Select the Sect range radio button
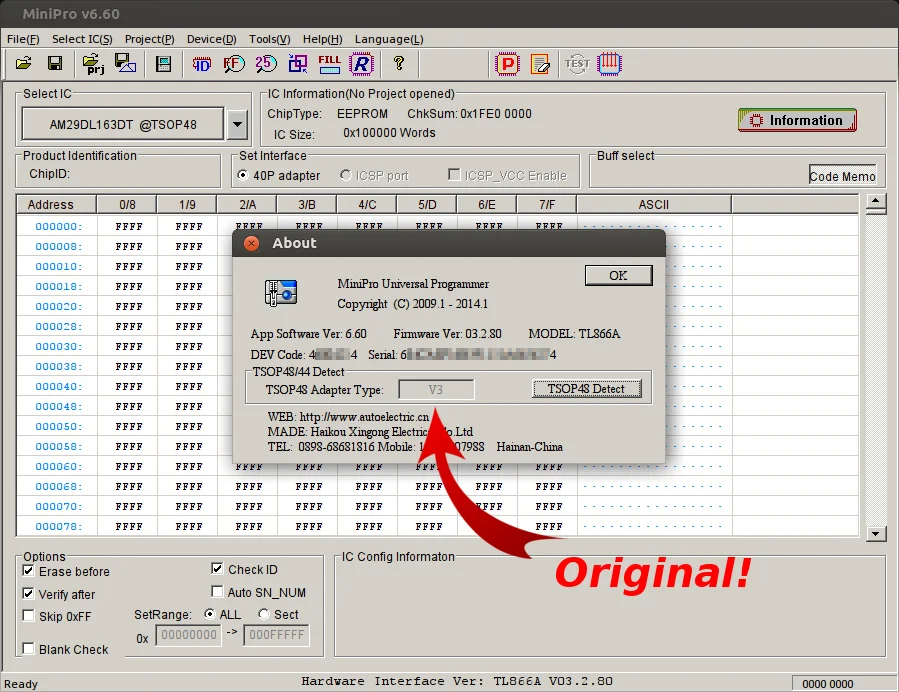The height and width of the screenshot is (692, 899). pos(264,614)
